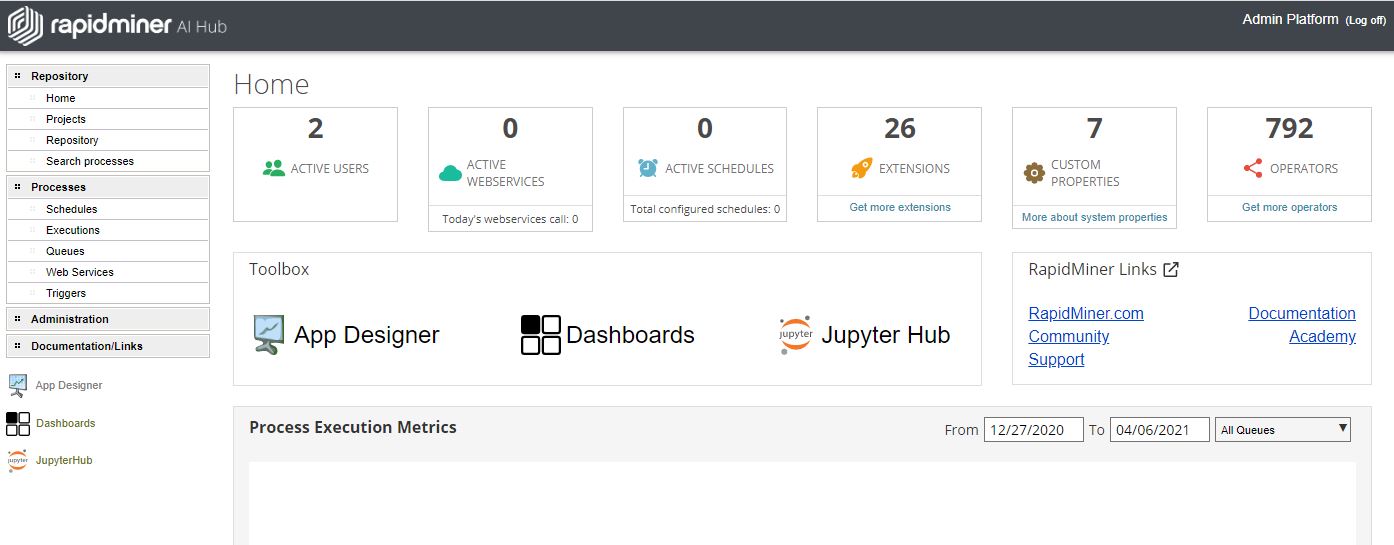The image size is (1394, 545).
Task: Click the Toolbox panel title
Action: click(279, 269)
